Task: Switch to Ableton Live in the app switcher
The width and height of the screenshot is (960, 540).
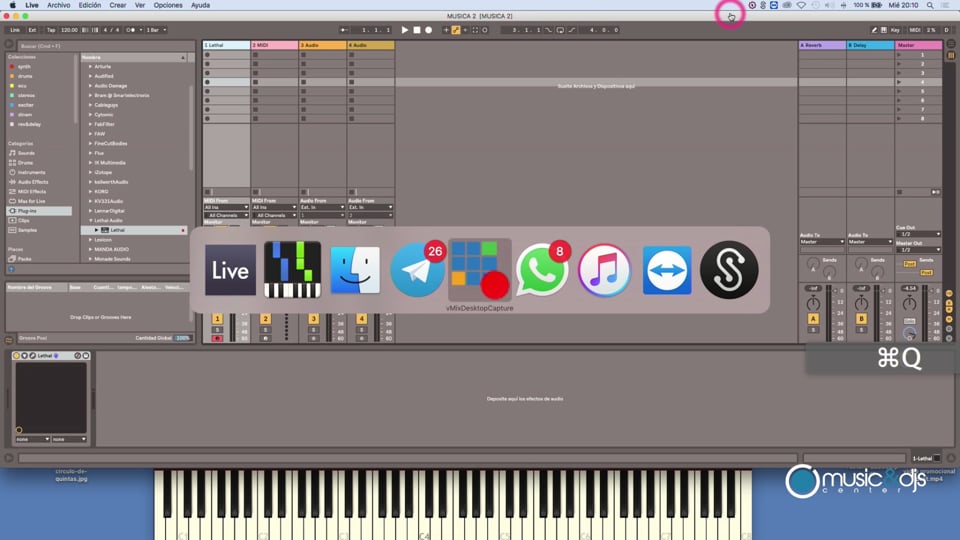Action: click(x=230, y=270)
